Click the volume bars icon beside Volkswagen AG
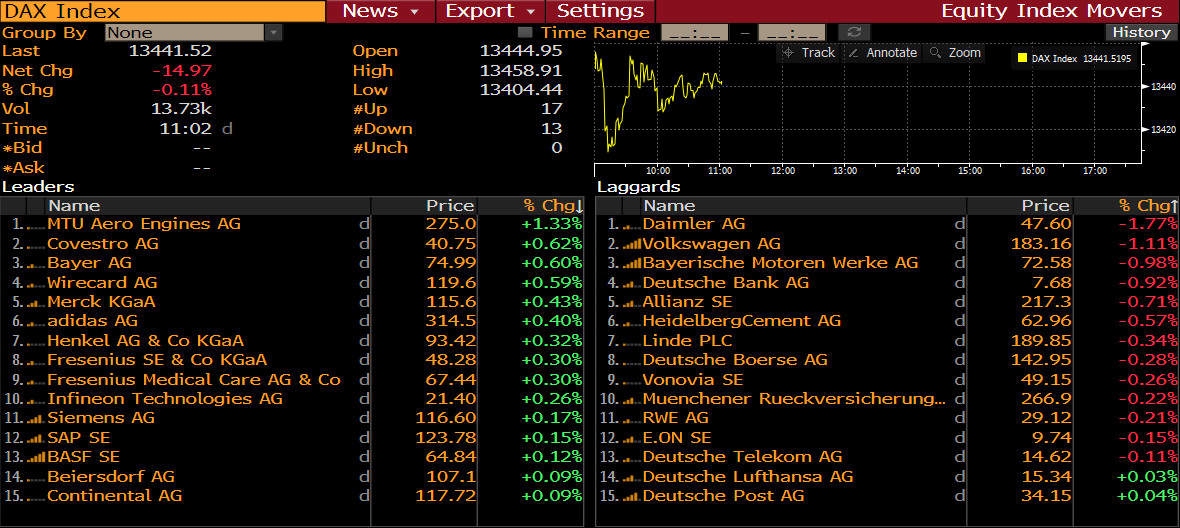The width and height of the screenshot is (1180, 528). [x=631, y=244]
